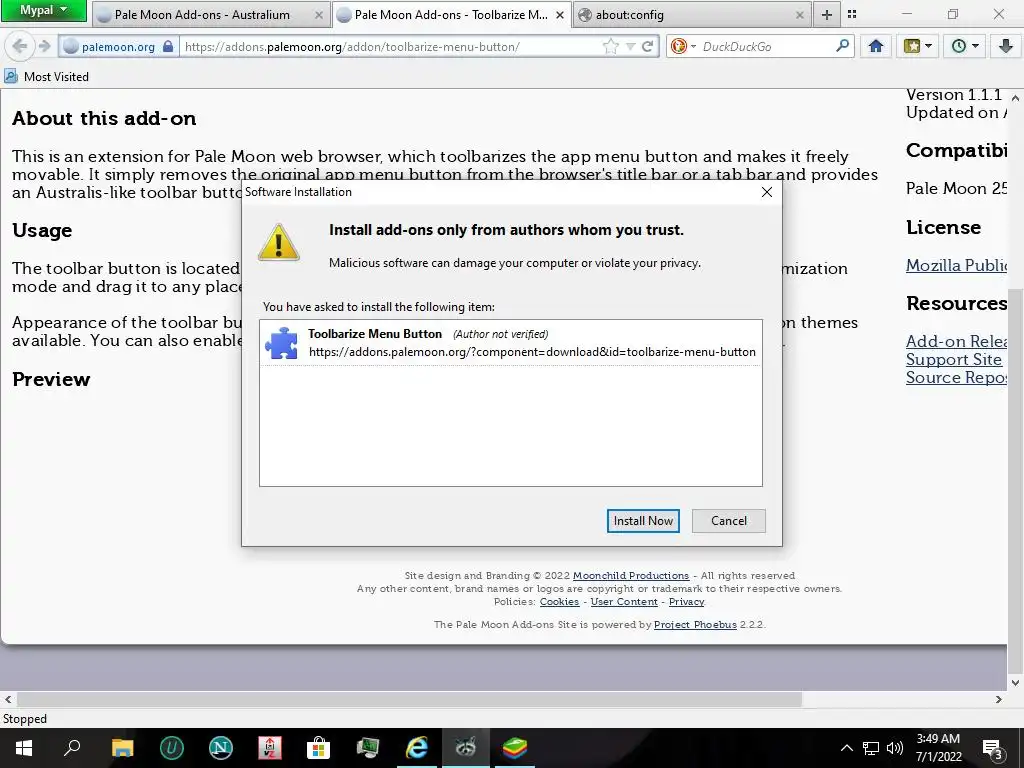Viewport: 1024px width, 768px height.
Task: Open volume tray icon
Action: pyautogui.click(x=895, y=748)
